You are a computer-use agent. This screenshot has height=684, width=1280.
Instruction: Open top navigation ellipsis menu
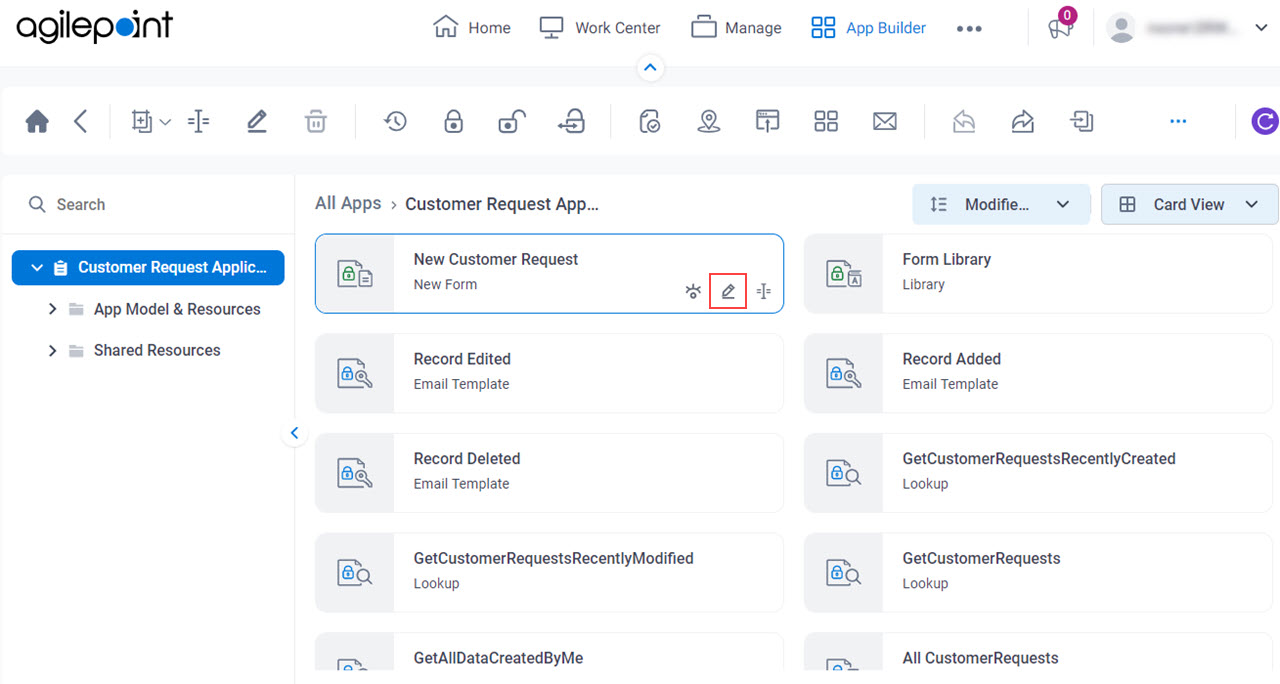click(969, 29)
